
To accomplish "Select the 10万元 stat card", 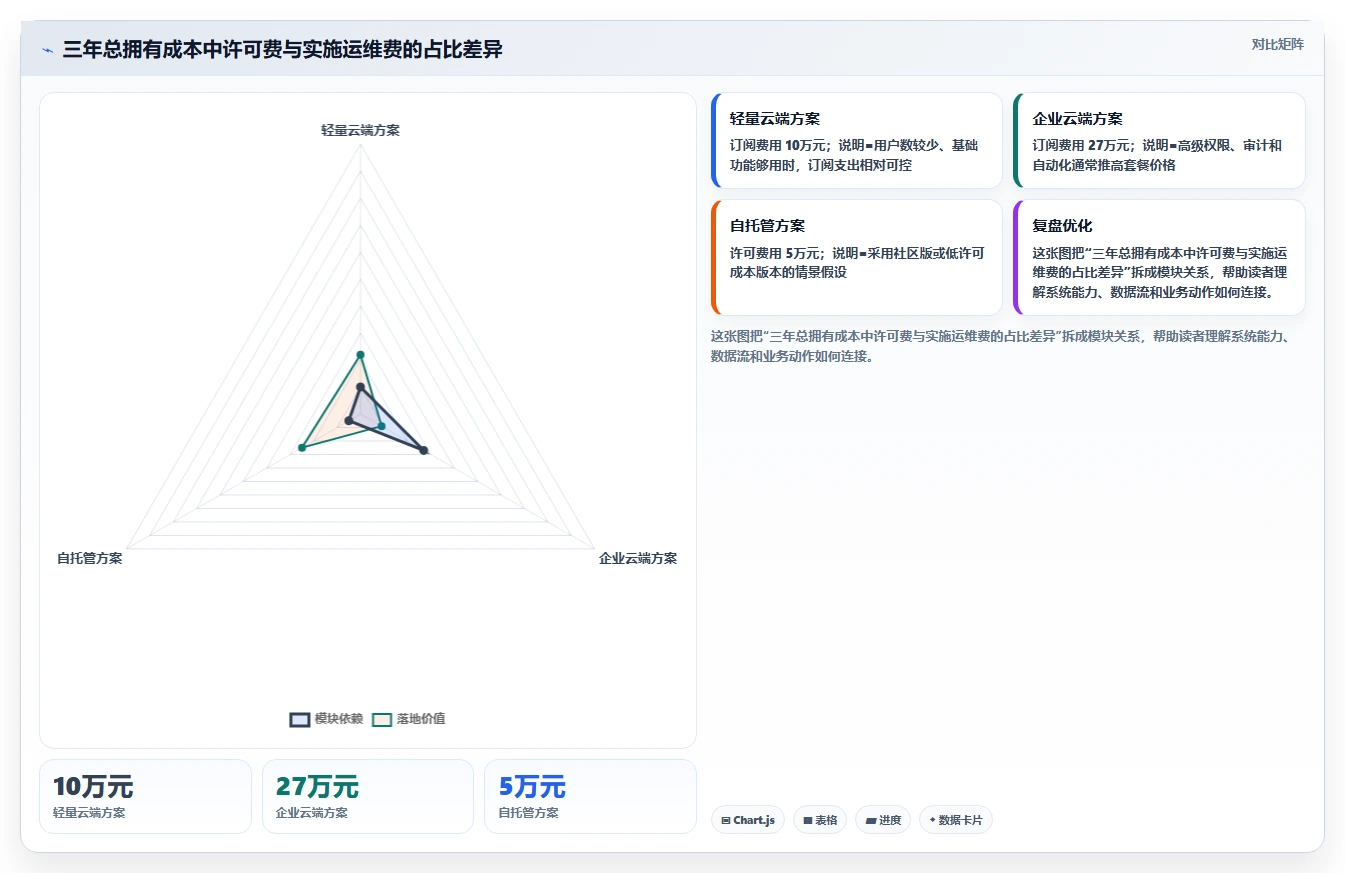I will (145, 796).
